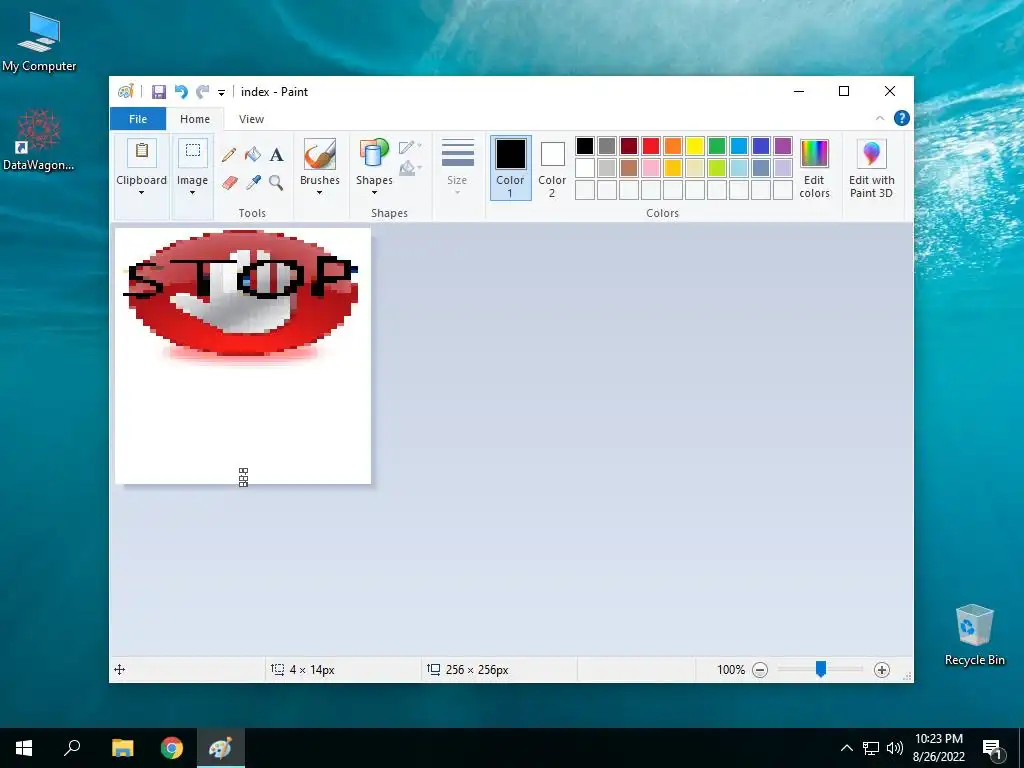
Task: Expand the Image dropdown arrow
Action: (193, 193)
